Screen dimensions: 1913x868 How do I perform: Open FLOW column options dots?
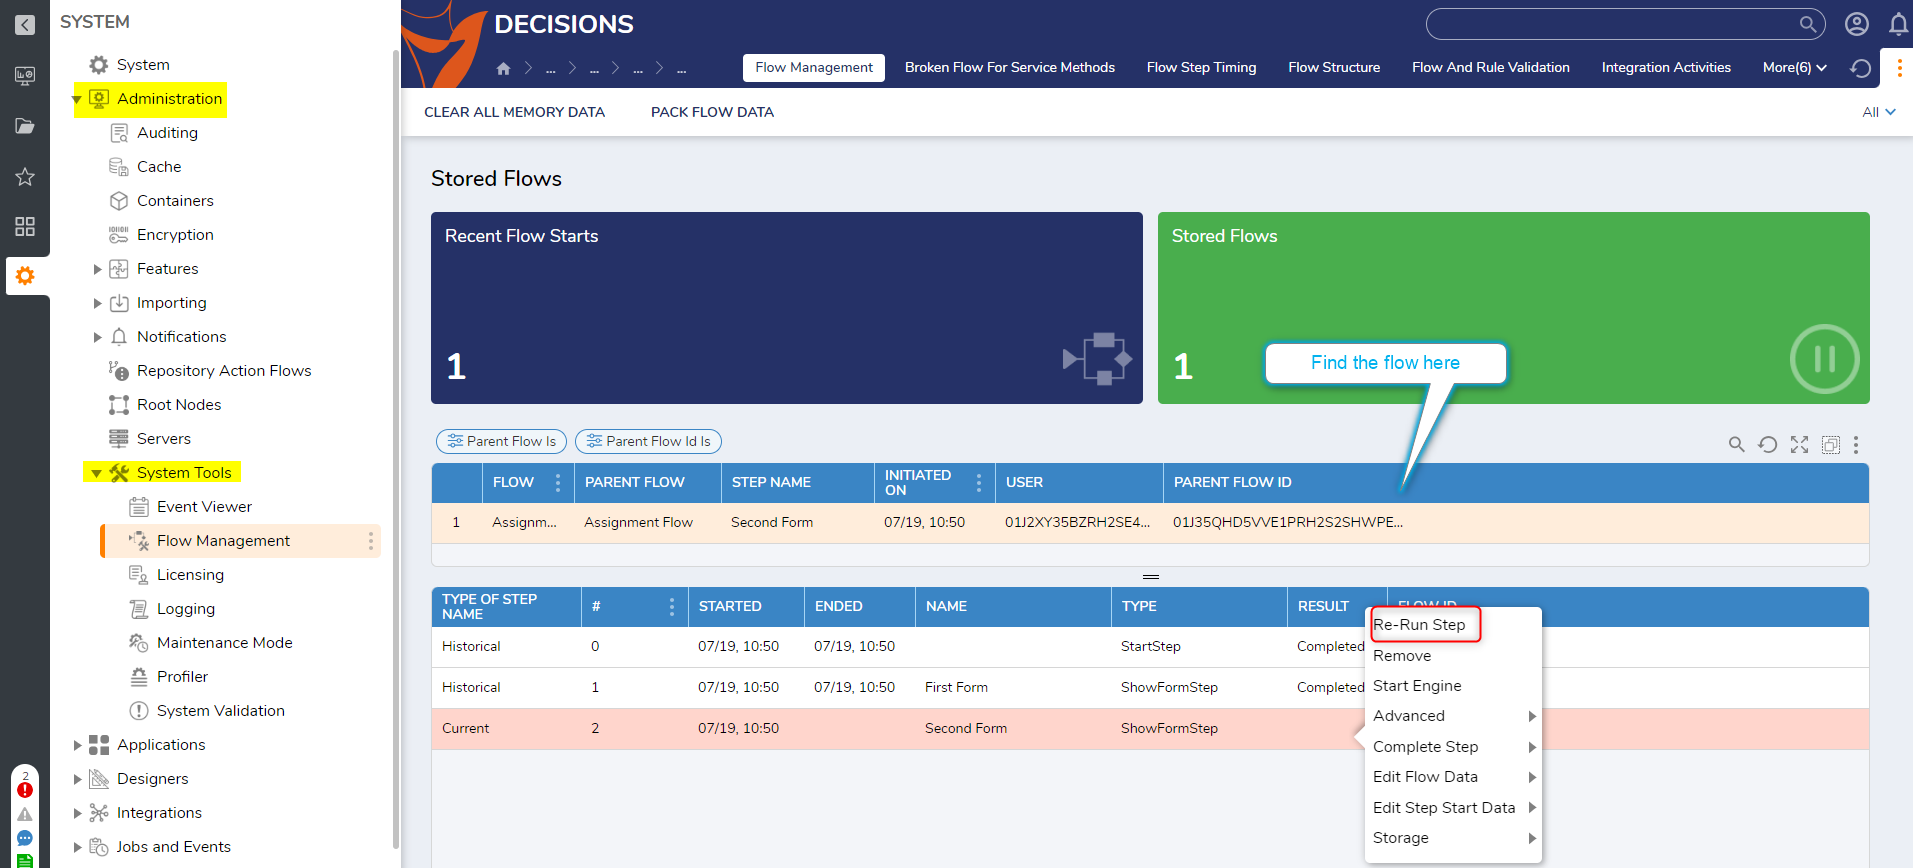click(558, 483)
